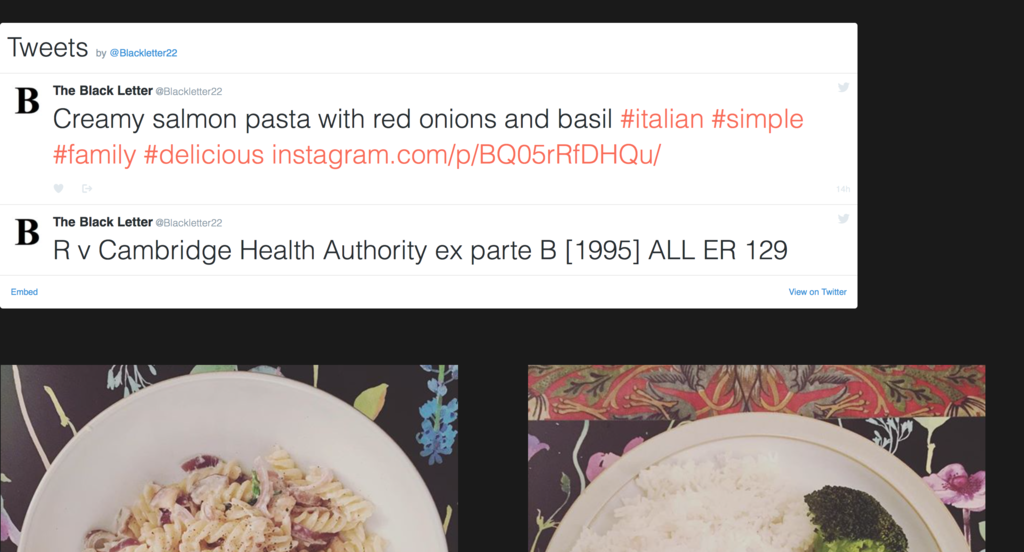Open View on Twitter link
The width and height of the screenshot is (1024, 552).
[817, 292]
